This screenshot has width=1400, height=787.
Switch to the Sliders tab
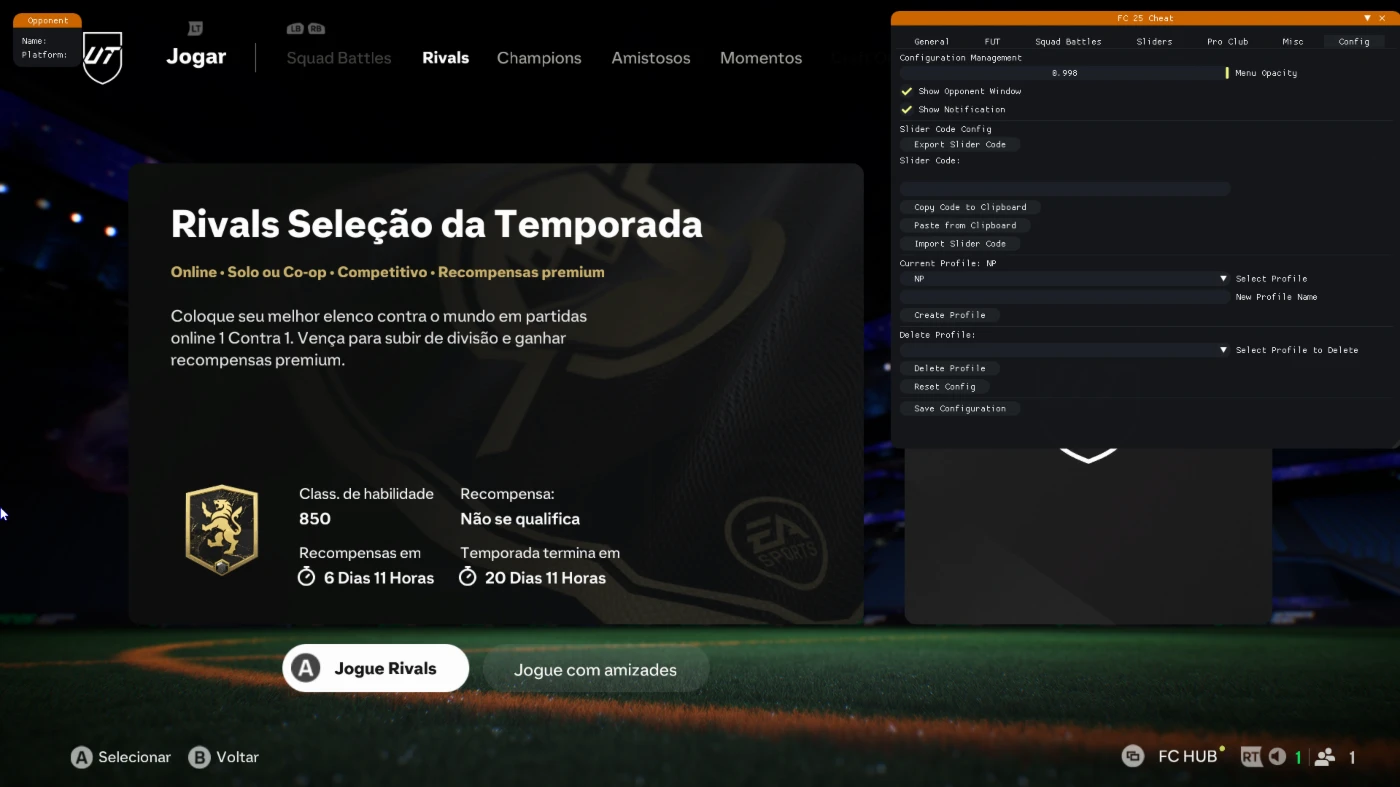pos(1154,42)
